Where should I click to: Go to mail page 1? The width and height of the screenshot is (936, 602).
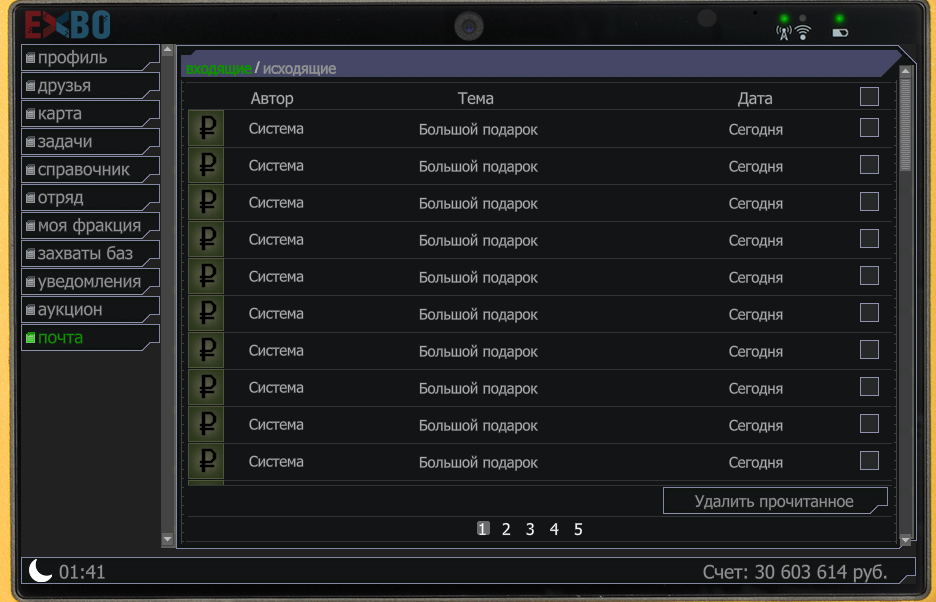pos(483,529)
